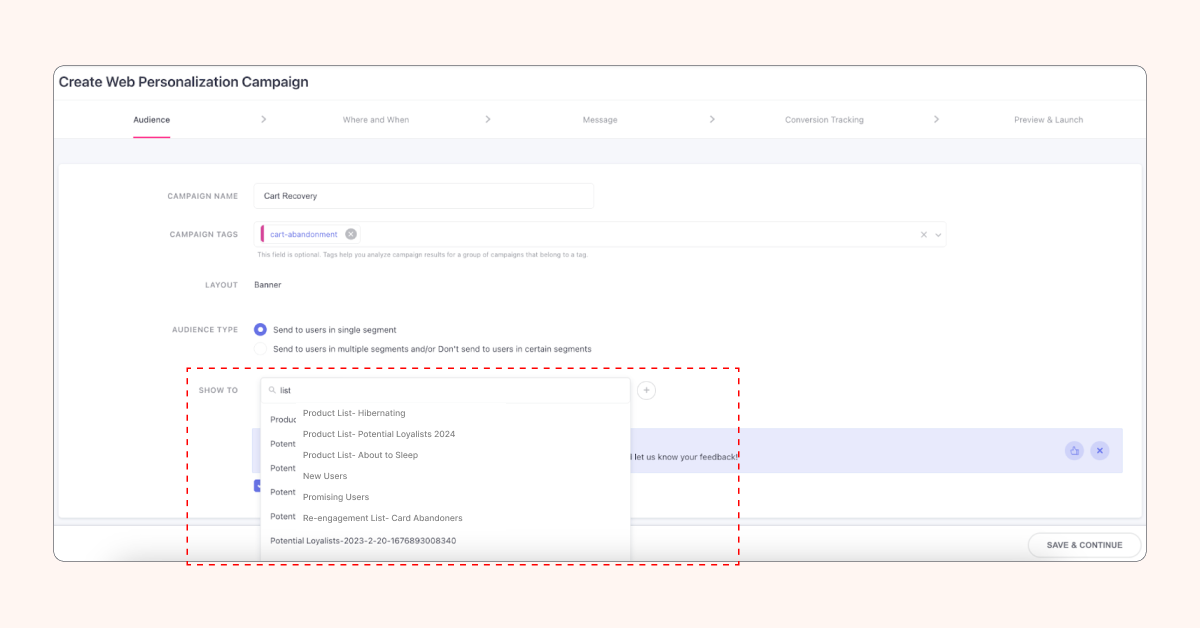Click the plus icon beside segment search
Screen dimensions: 1200x628
click(x=647, y=390)
